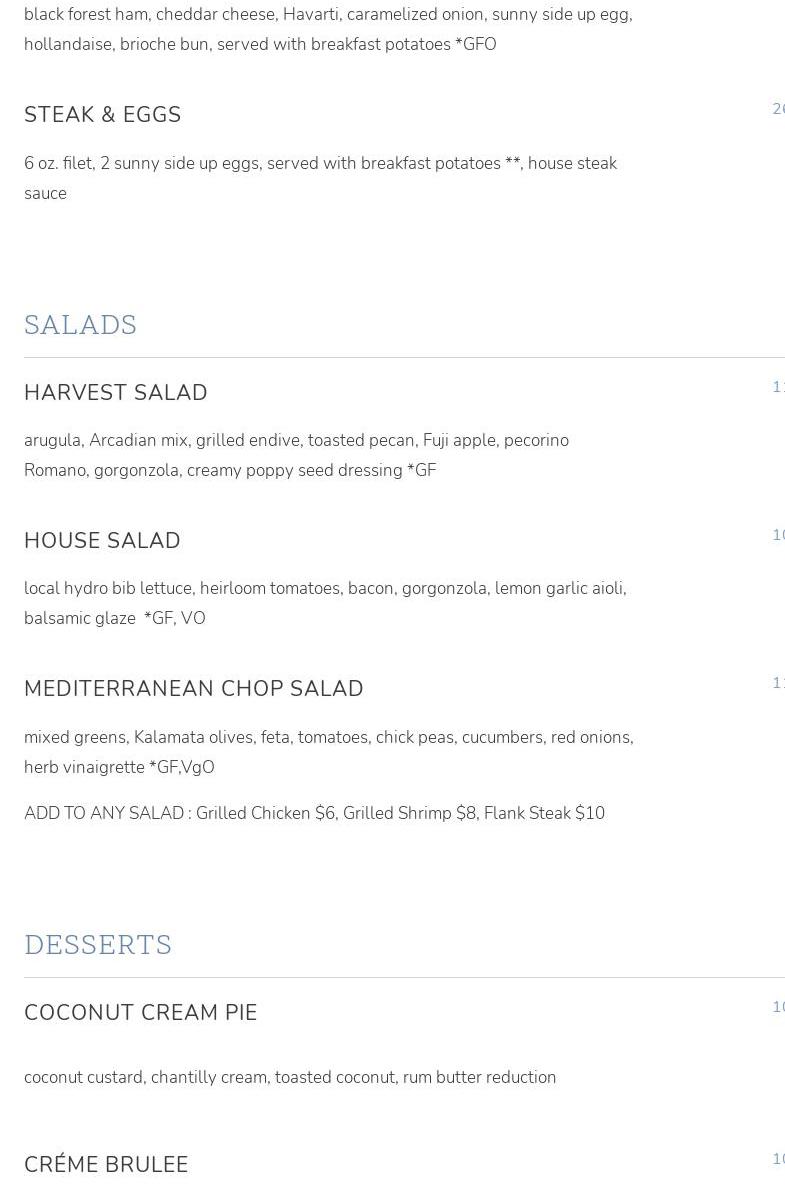The height and width of the screenshot is (1198, 785).
Task: Click the price next to Harvest Salad
Action: (x=778, y=387)
